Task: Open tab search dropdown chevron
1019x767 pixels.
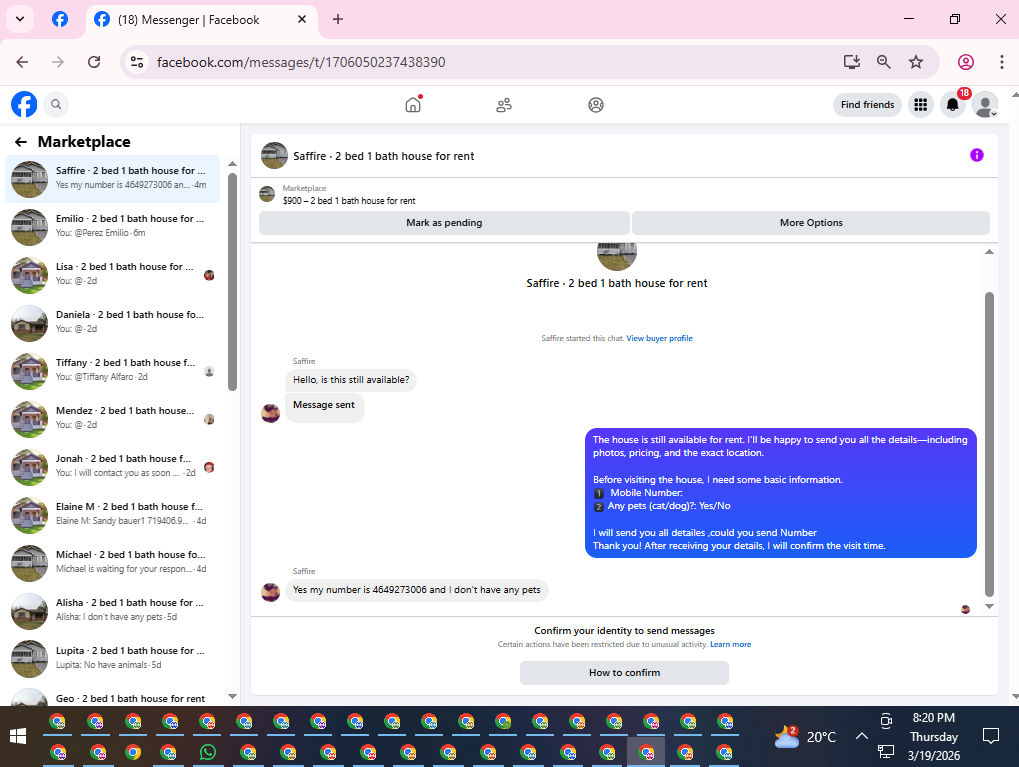Action: (x=20, y=19)
